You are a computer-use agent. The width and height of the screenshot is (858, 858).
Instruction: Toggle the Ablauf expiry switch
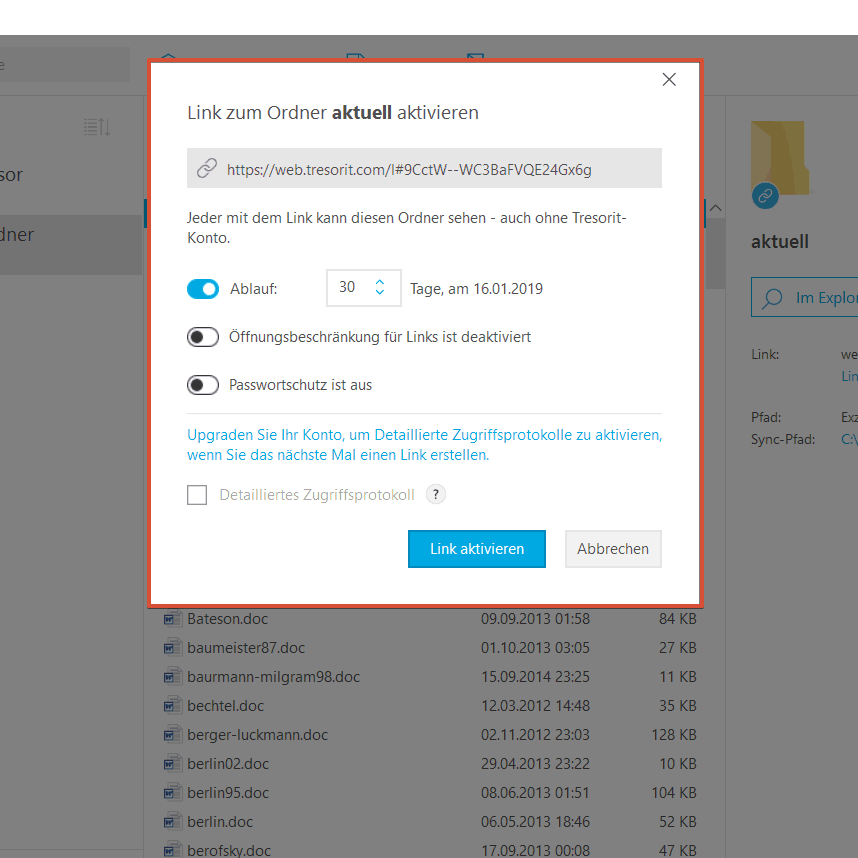tap(202, 289)
